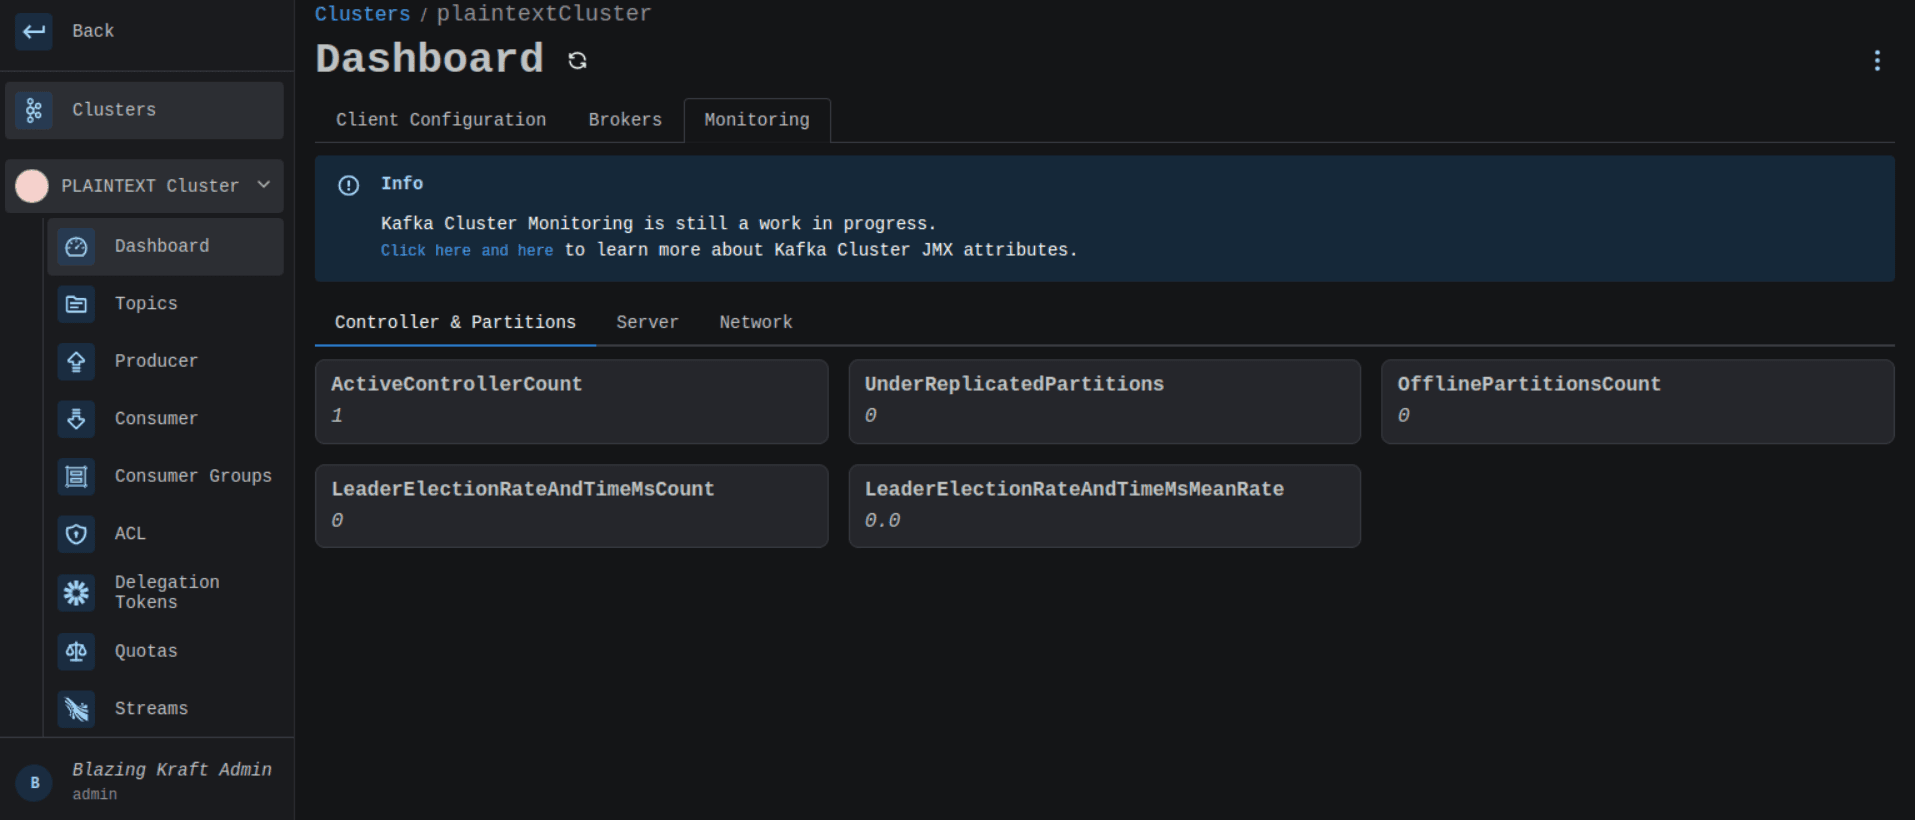Click the user avatar labeled B
This screenshot has width=1915, height=820.
(35, 783)
